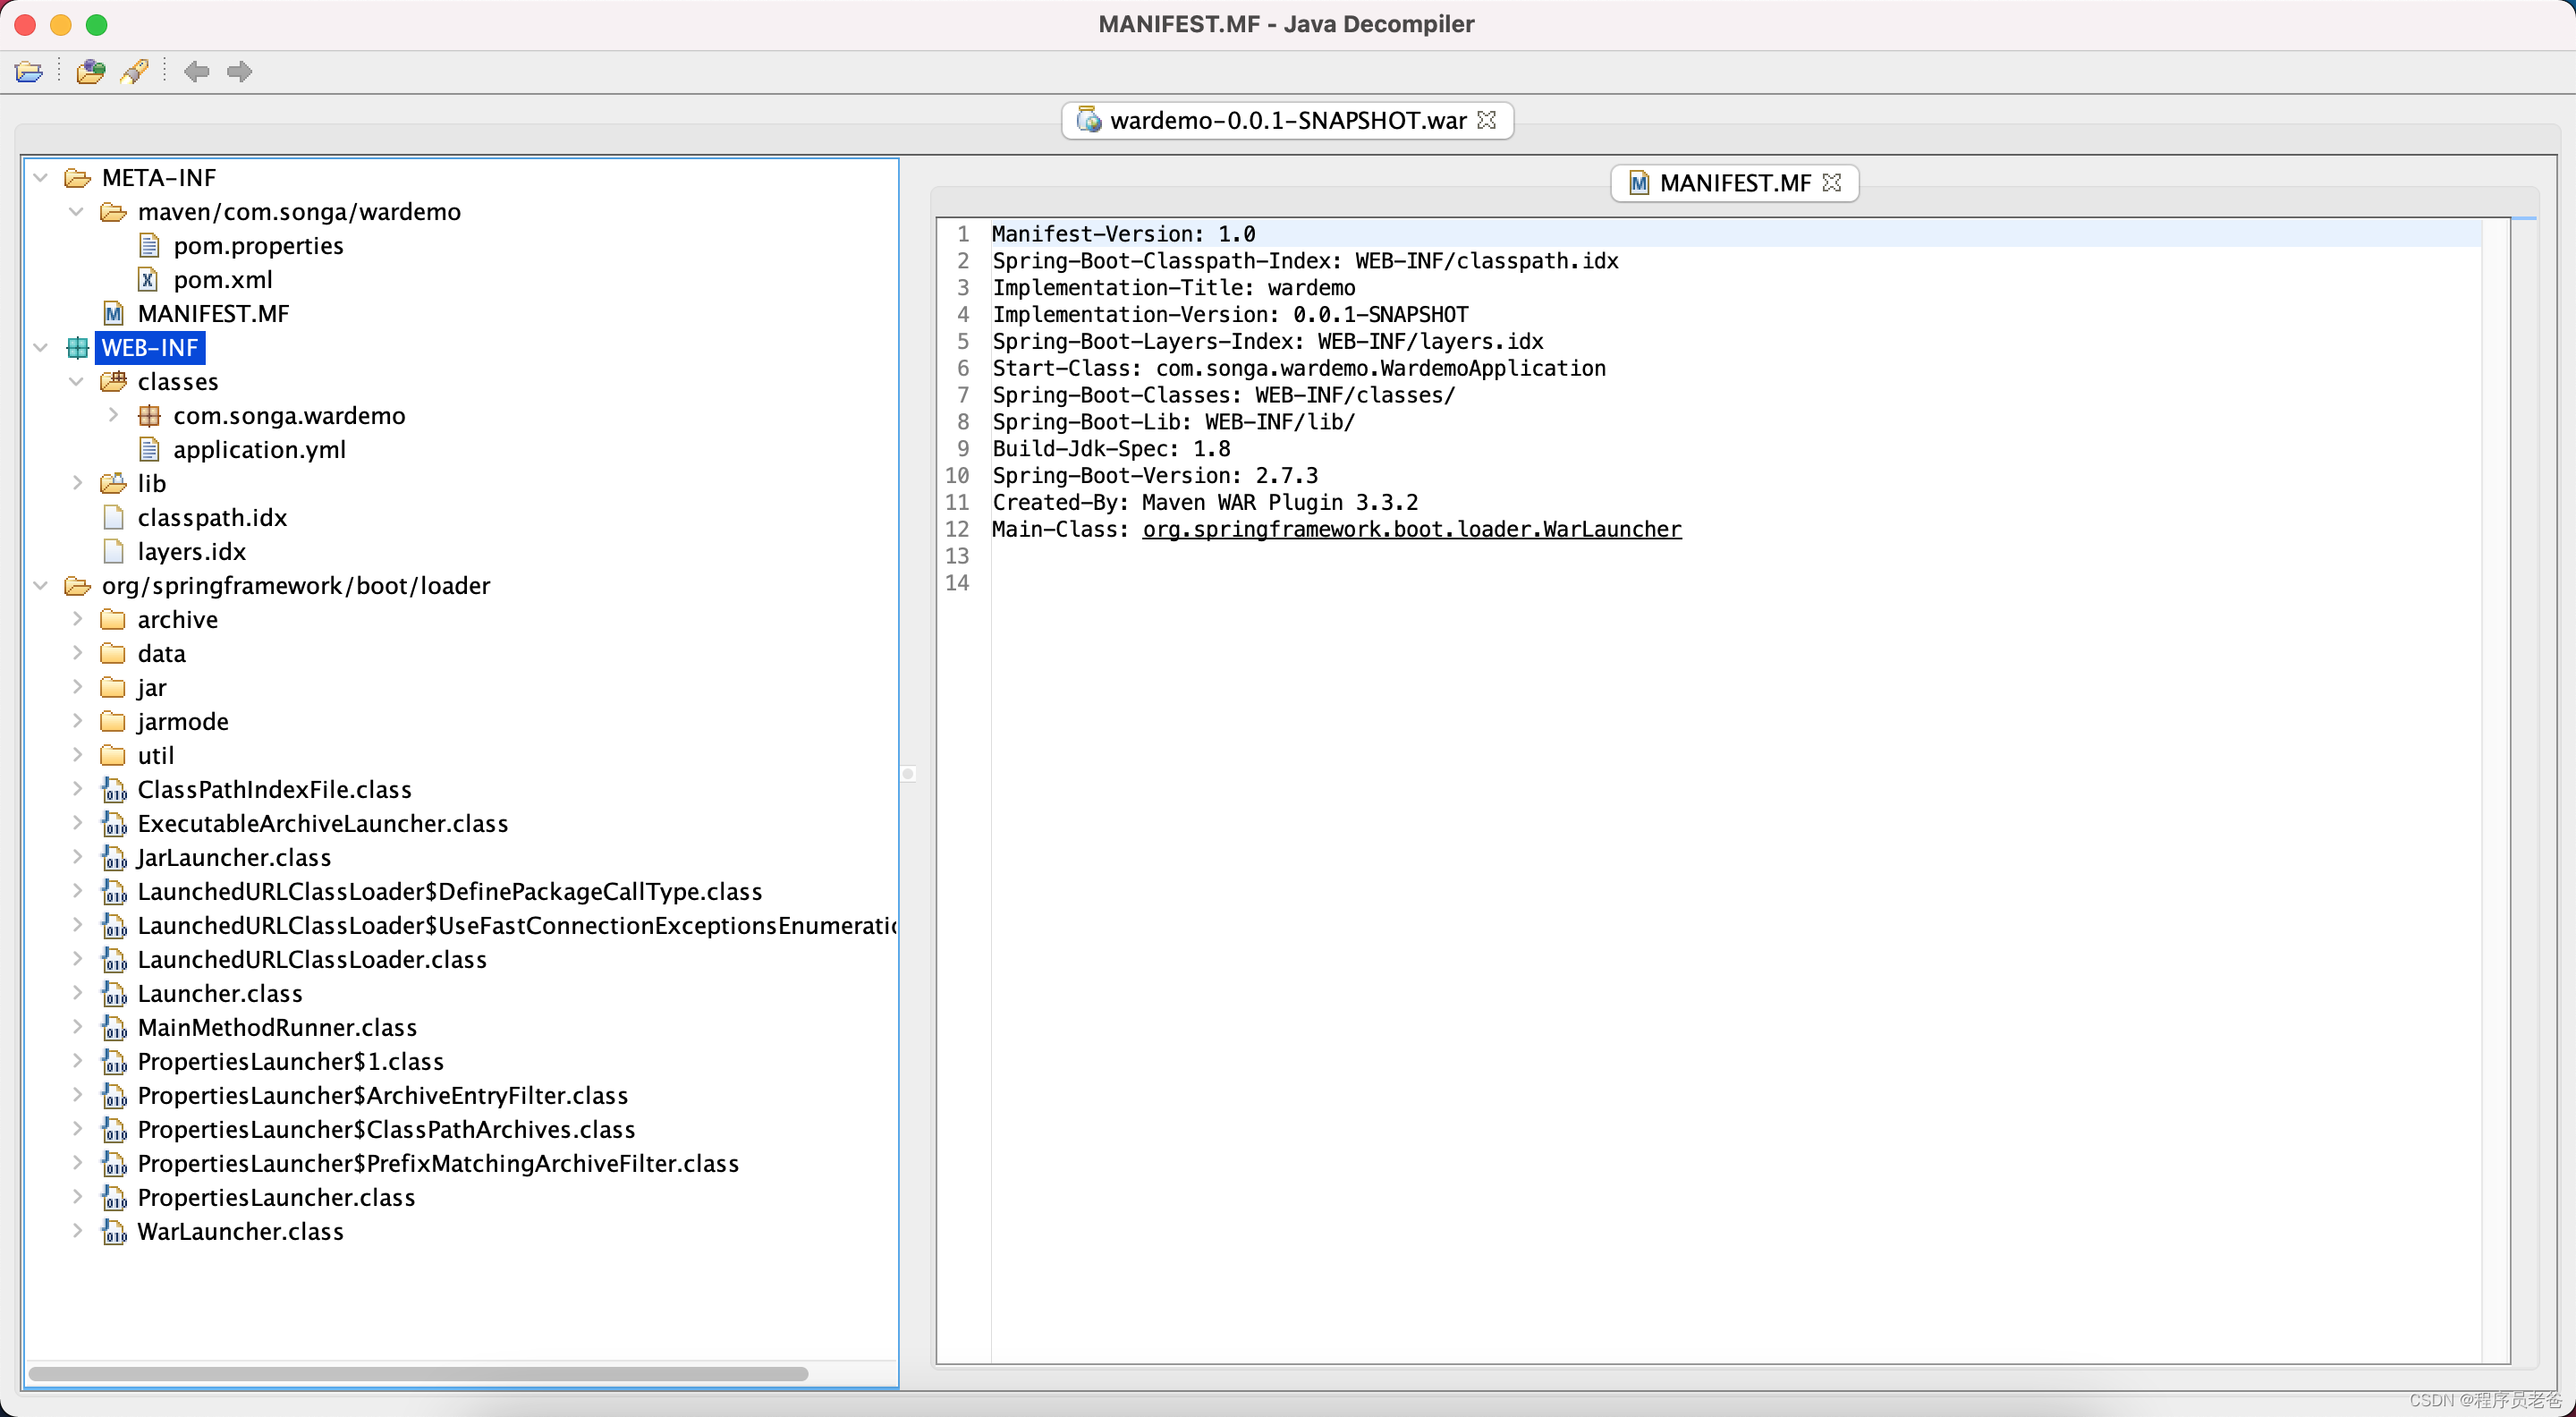Click horizontal scrollbar in tree panel
Screen dimensions: 2576x1417
tap(418, 1374)
